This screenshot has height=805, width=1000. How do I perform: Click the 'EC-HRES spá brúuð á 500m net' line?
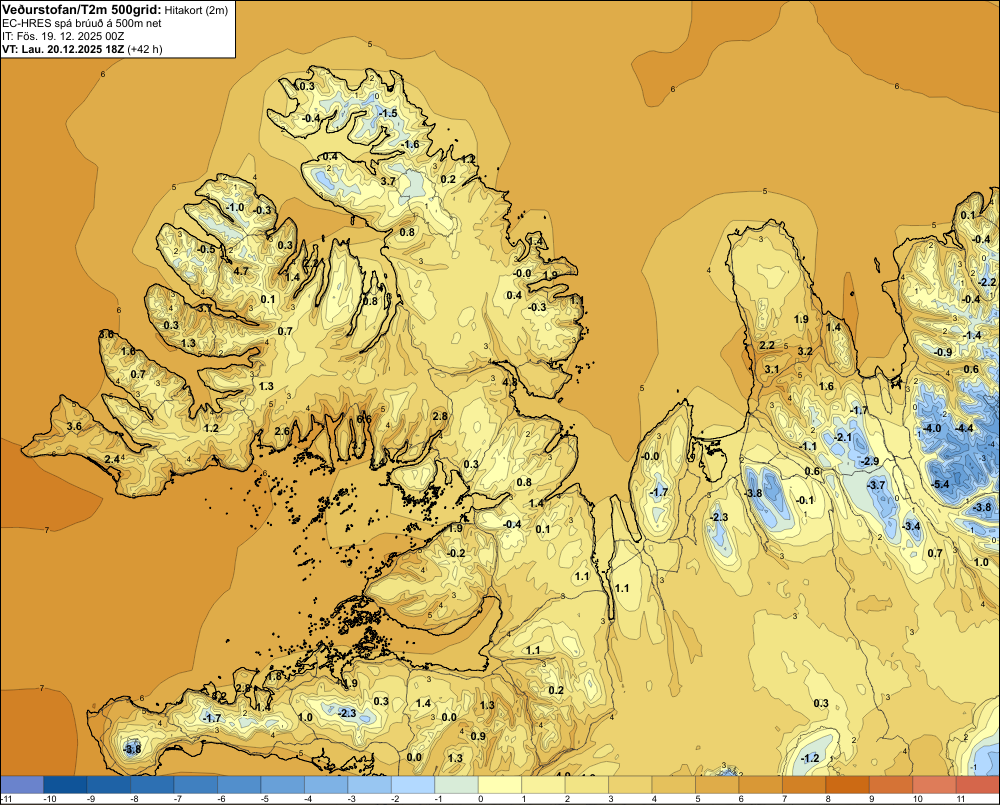point(82,24)
